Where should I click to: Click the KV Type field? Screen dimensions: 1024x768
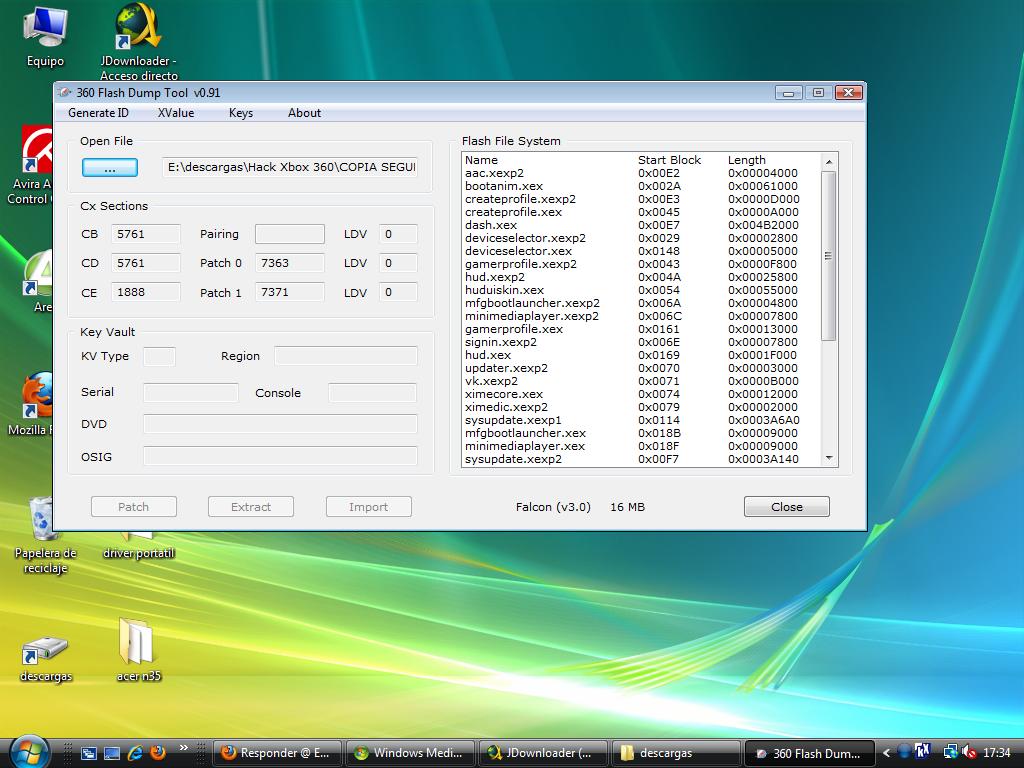pos(159,356)
